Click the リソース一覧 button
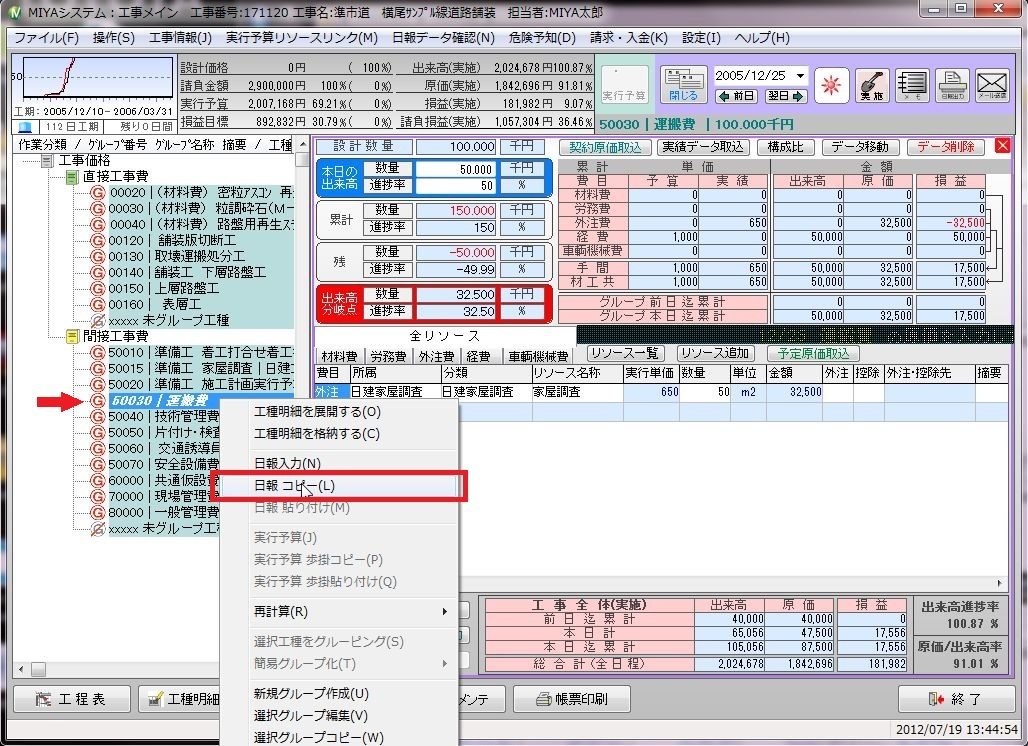Screen dimensions: 1028x746 pos(625,354)
